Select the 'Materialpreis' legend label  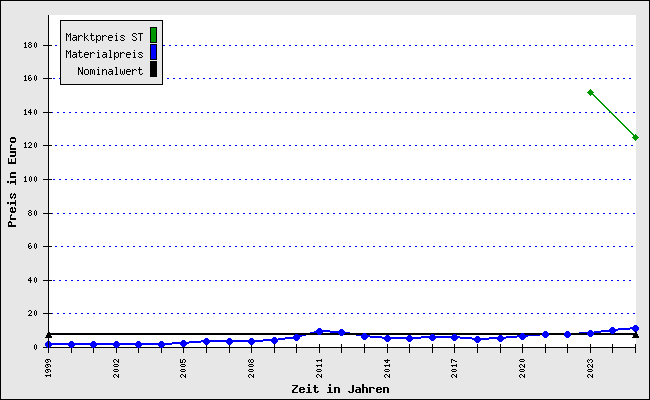104,54
